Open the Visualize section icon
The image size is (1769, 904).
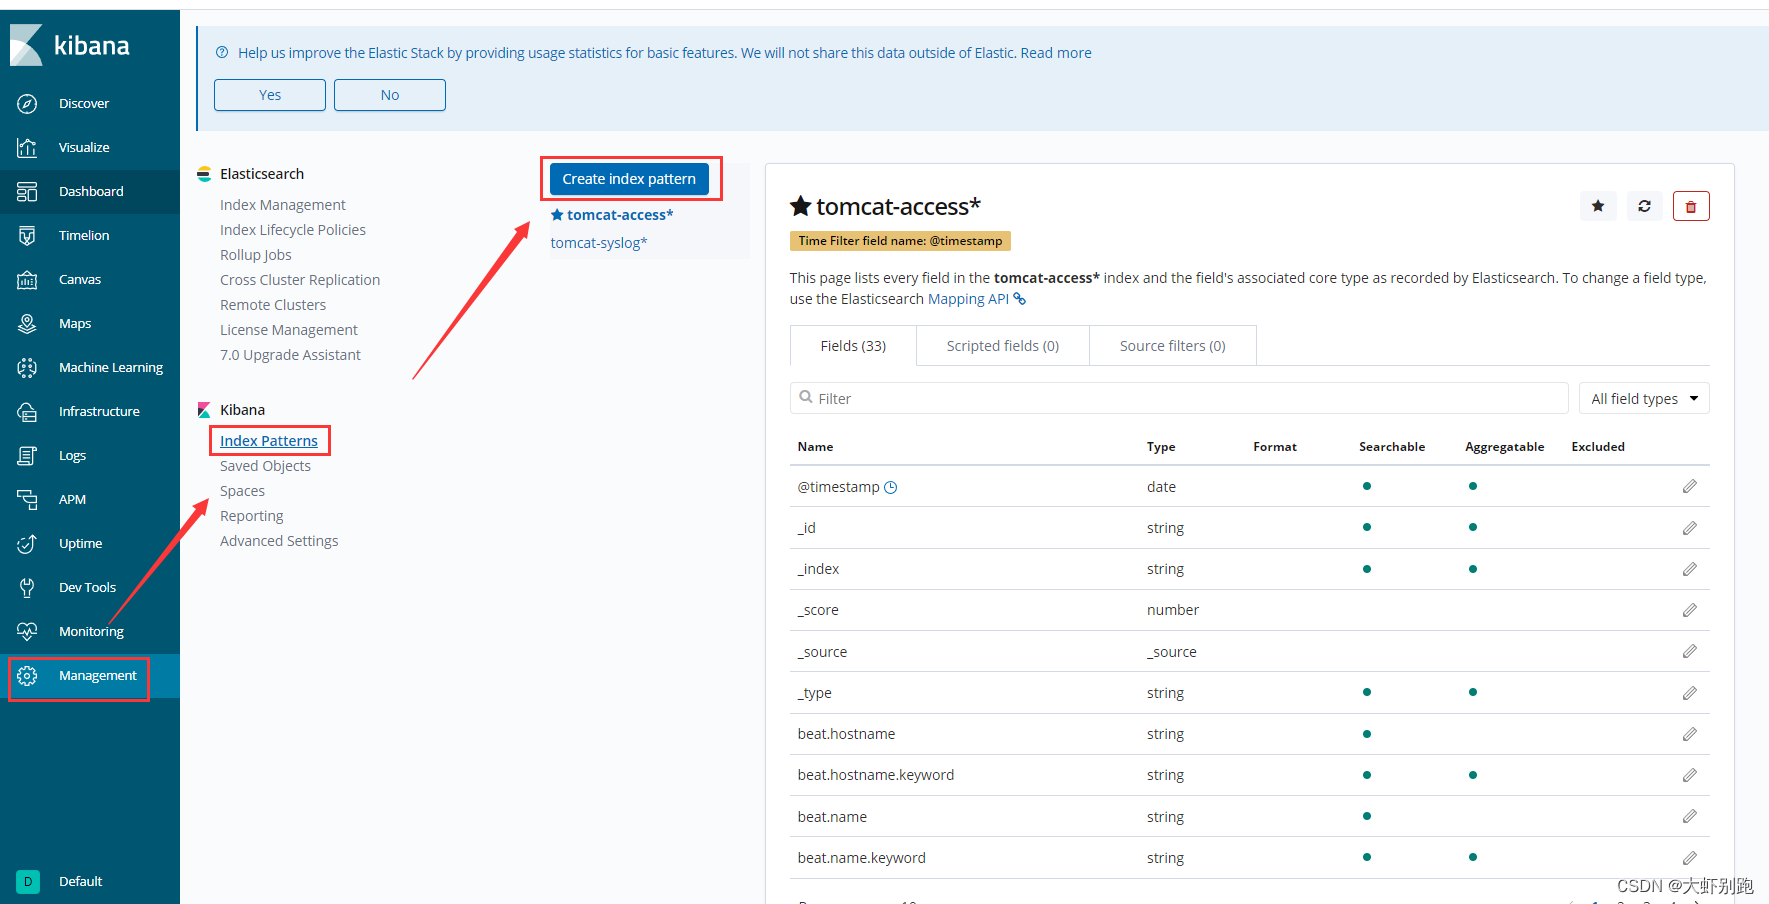pos(27,147)
